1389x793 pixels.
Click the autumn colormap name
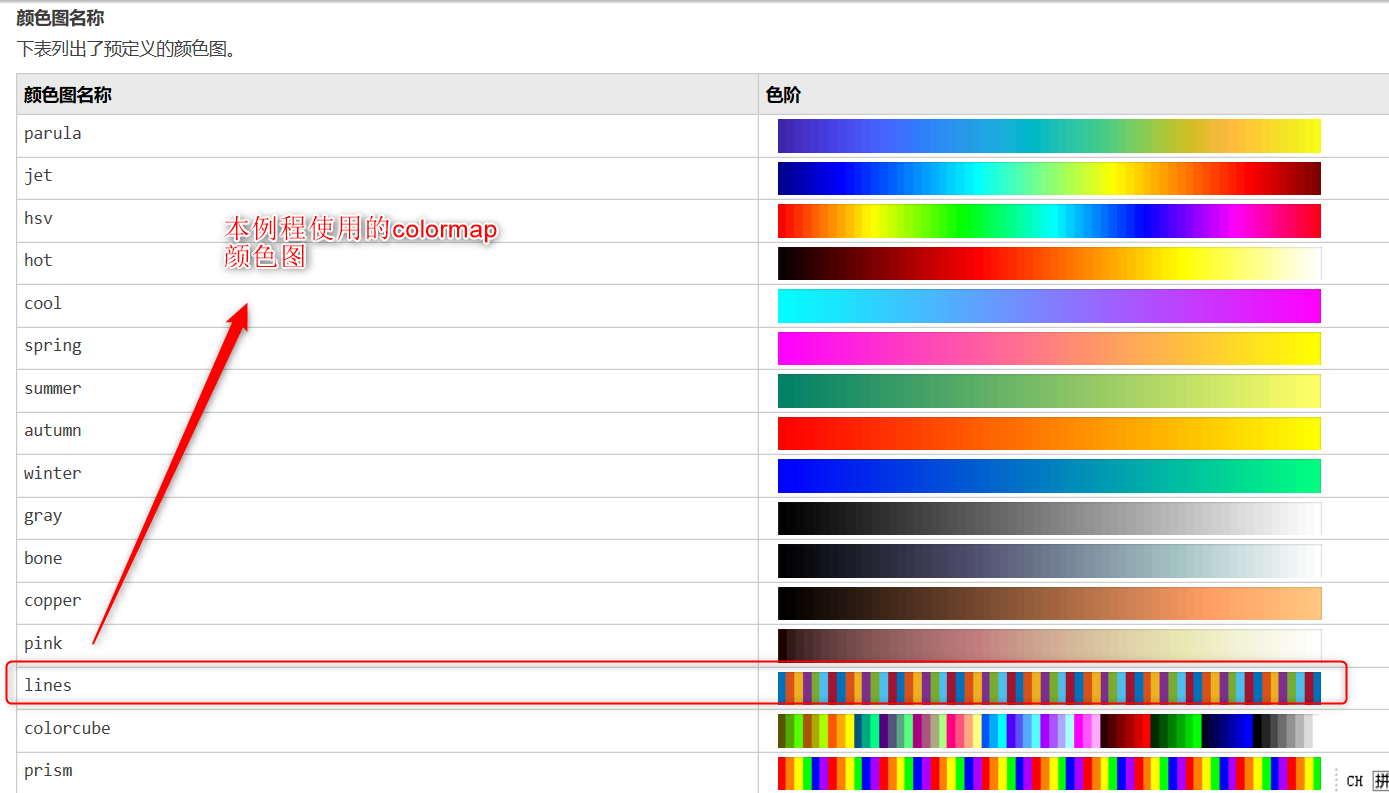(x=53, y=431)
